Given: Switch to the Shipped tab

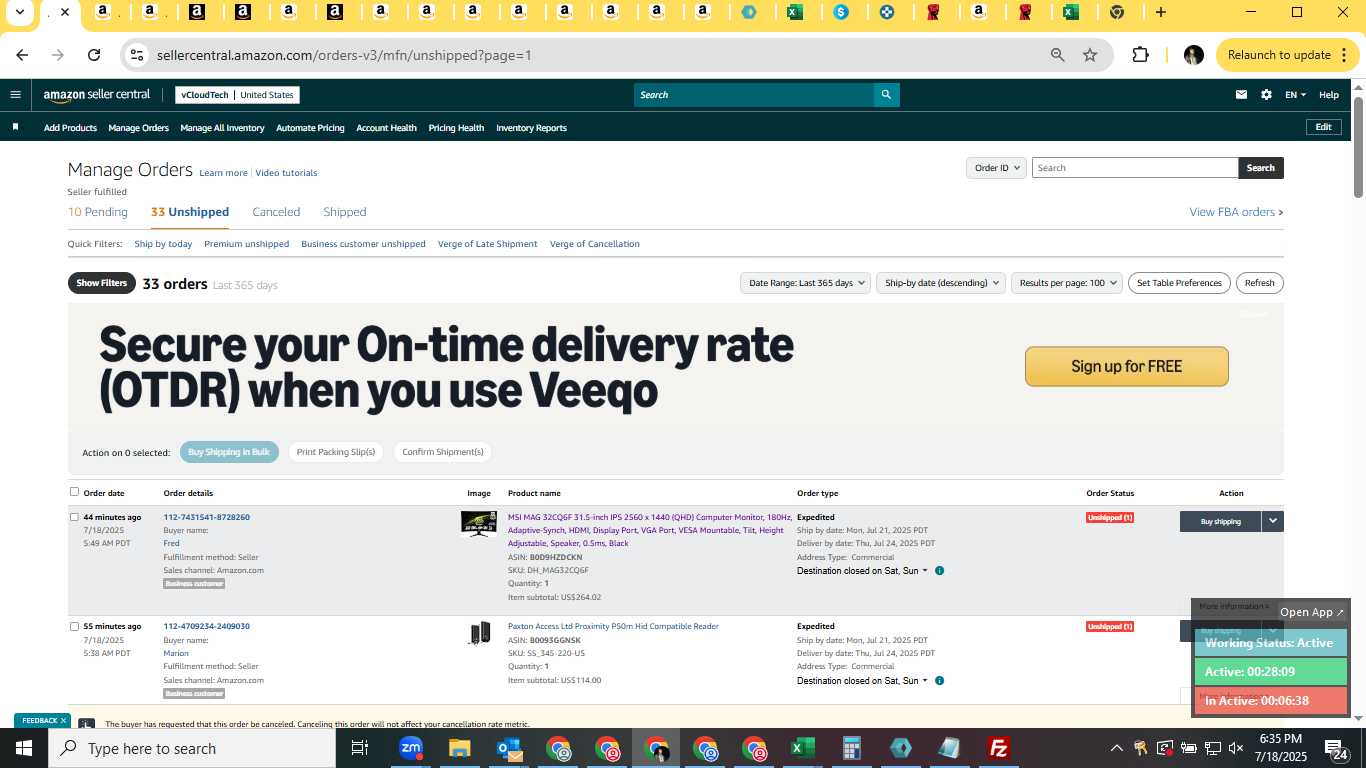Looking at the screenshot, I should (x=345, y=212).
